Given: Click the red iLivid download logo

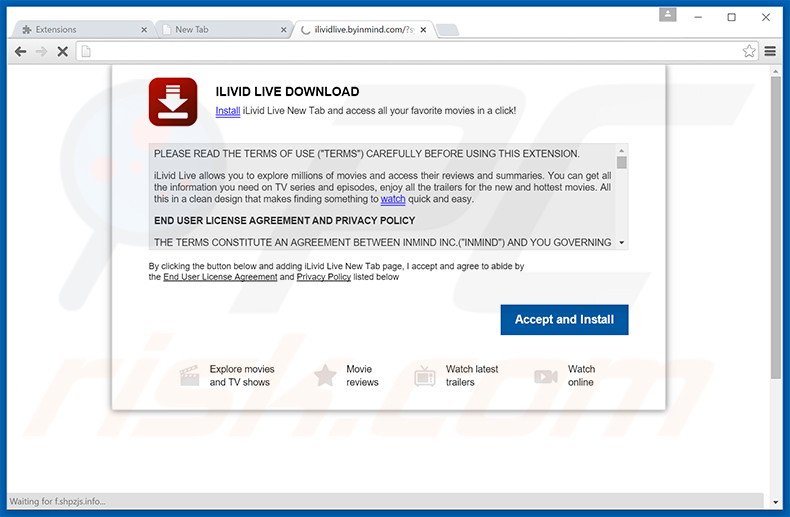Looking at the screenshot, I should (173, 102).
